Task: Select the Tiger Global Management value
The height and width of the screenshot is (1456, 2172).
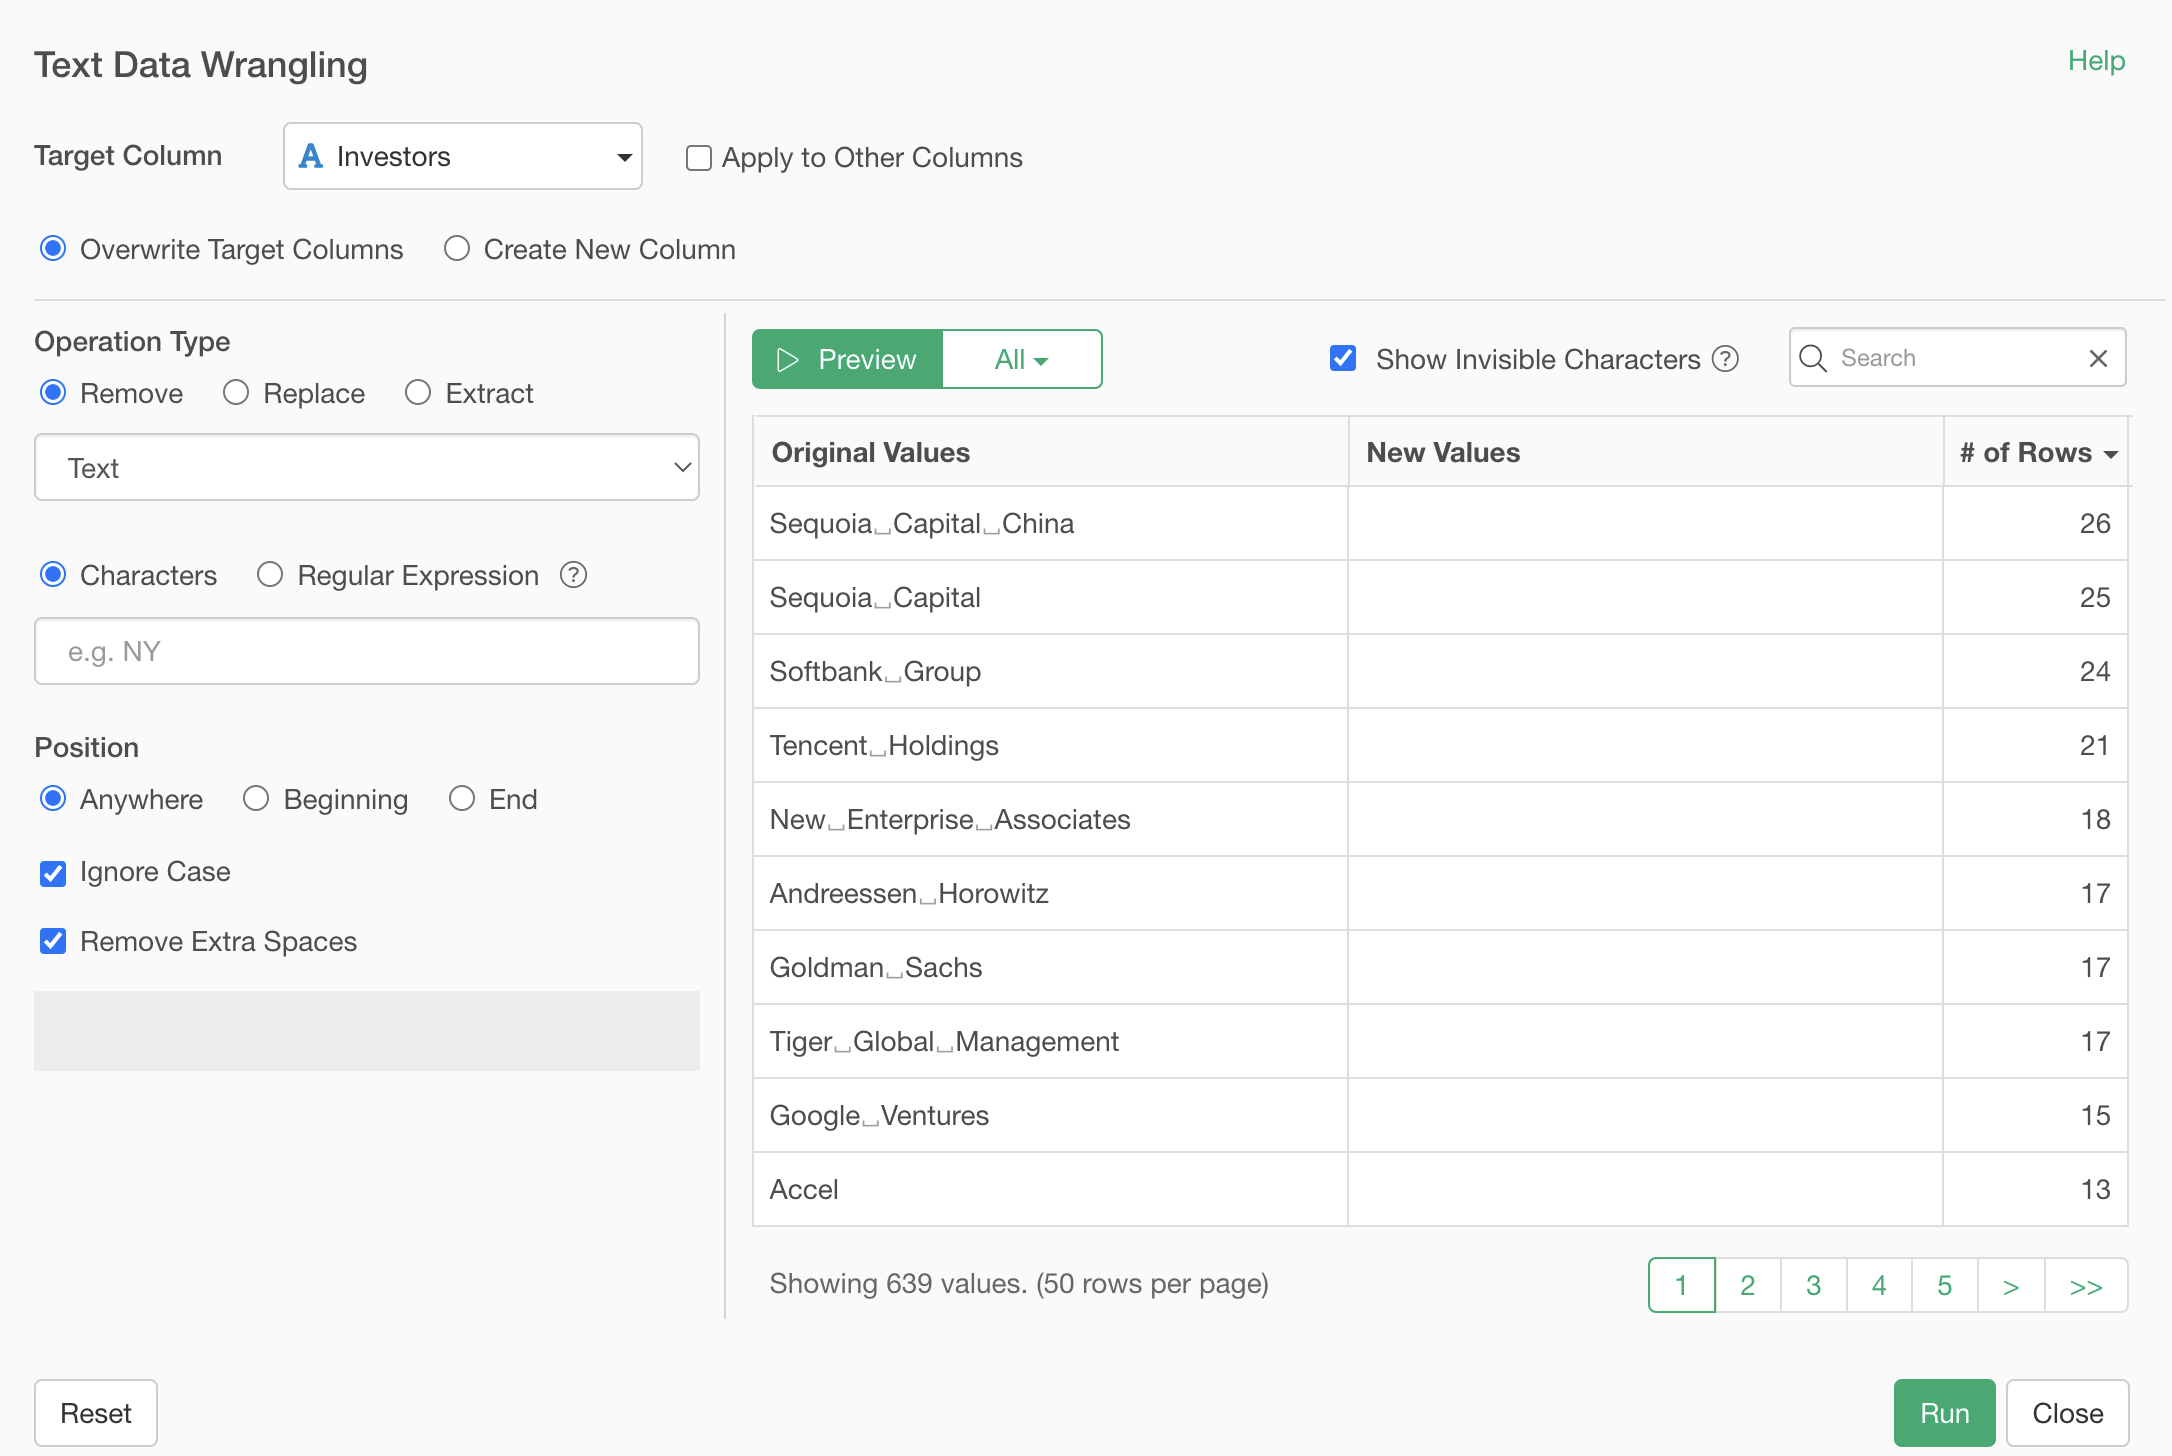Action: click(944, 1041)
